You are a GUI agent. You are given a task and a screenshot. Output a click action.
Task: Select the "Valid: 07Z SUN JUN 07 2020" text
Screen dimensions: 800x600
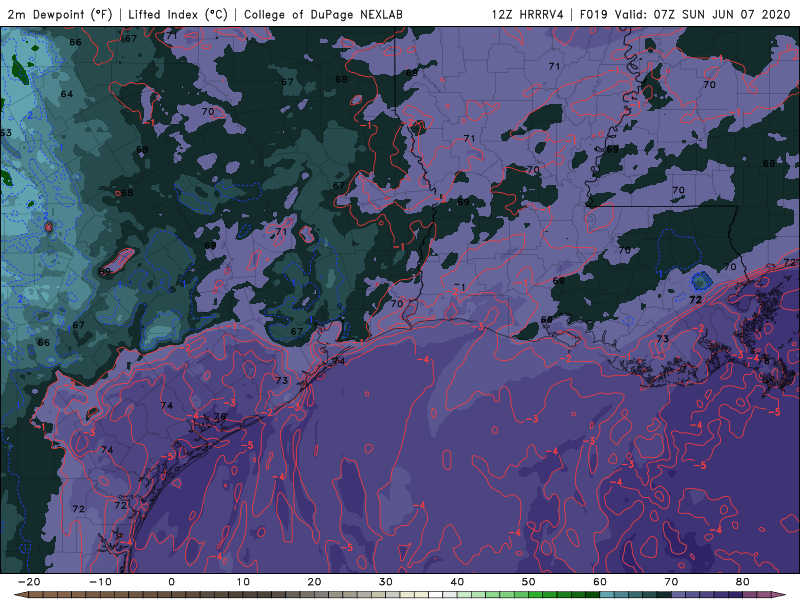pos(702,14)
